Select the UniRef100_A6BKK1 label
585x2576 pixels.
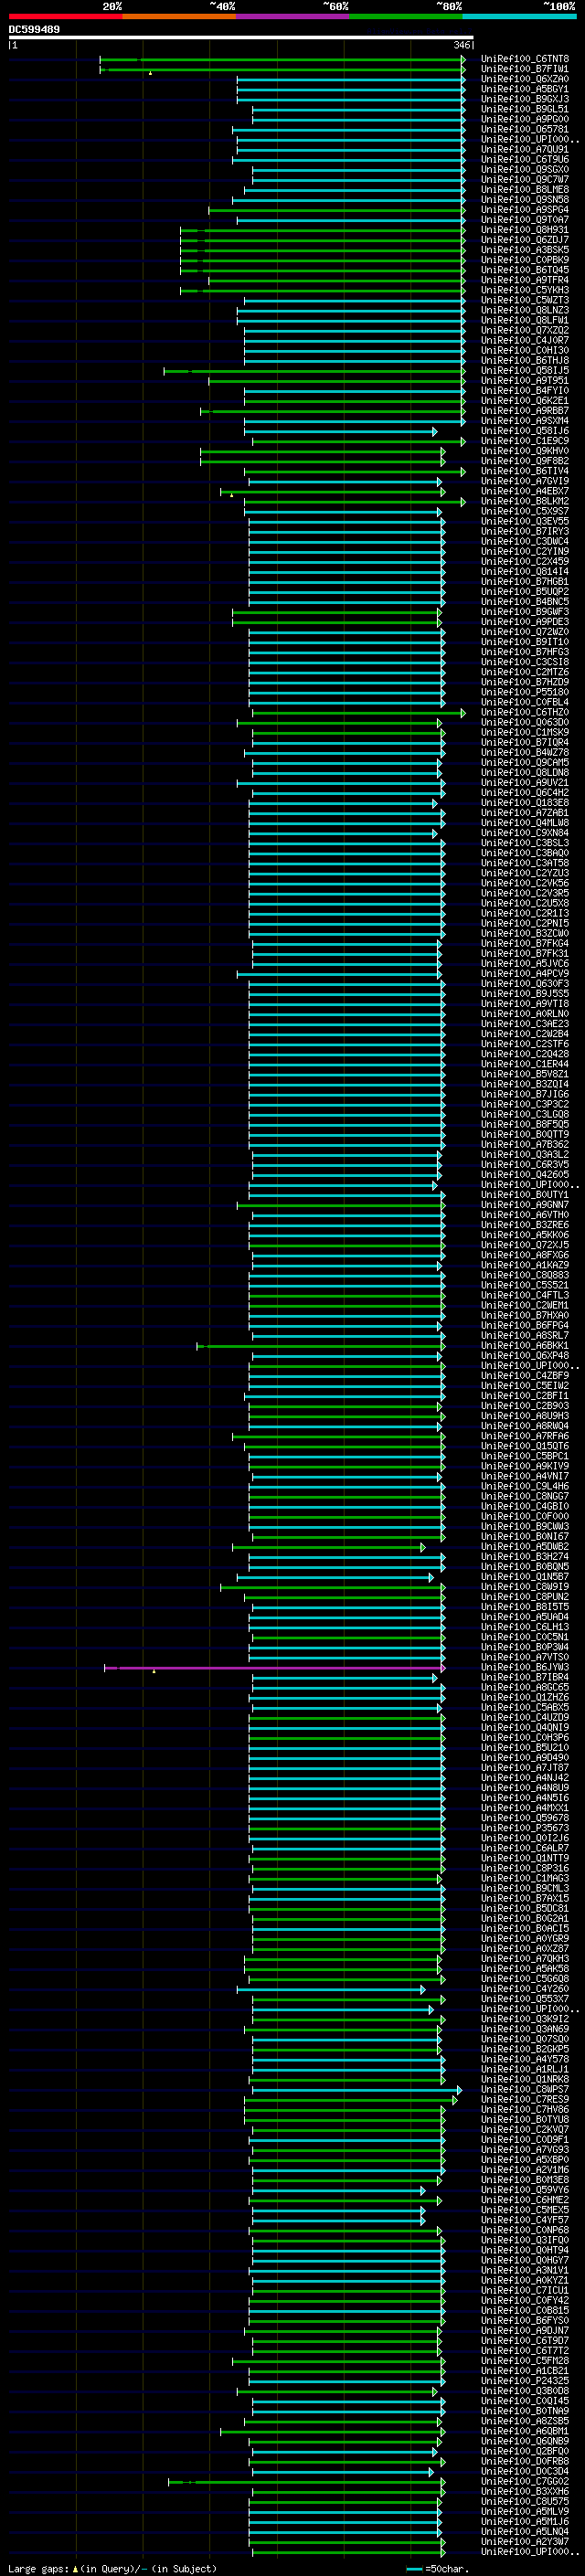click(525, 1346)
